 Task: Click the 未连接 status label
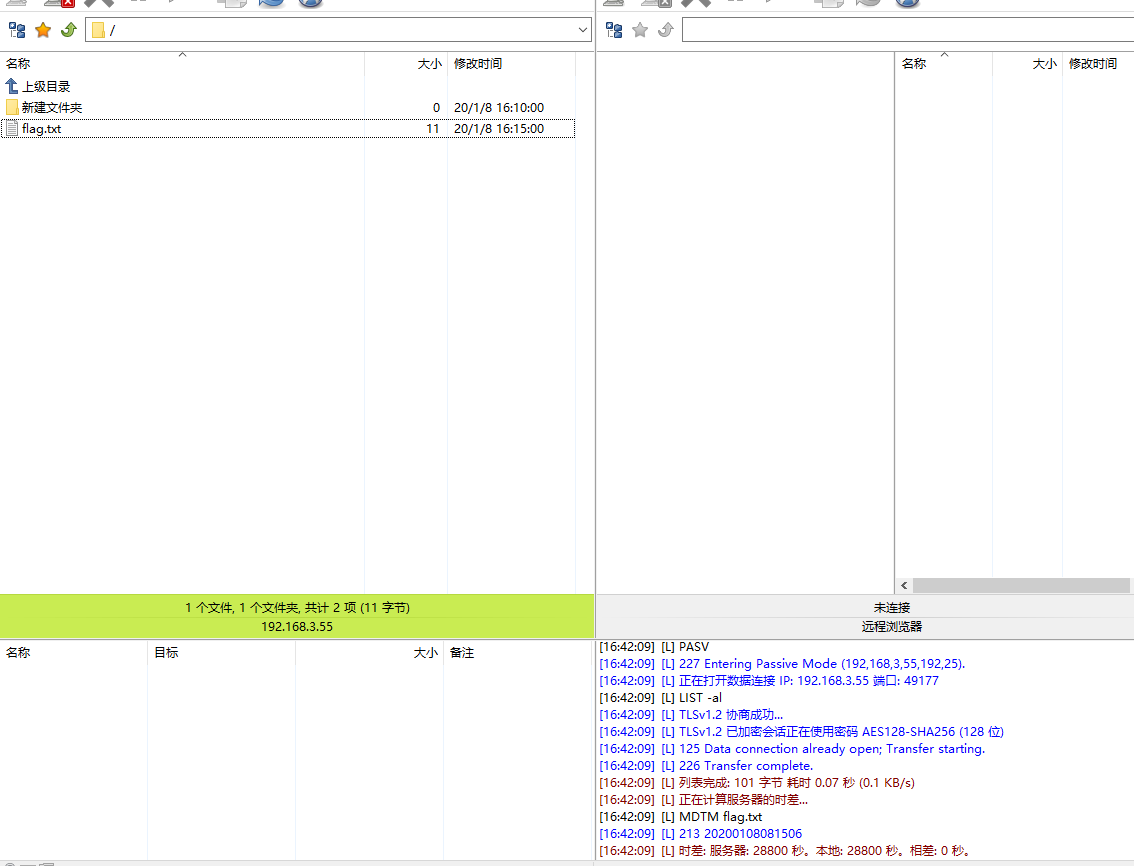coord(891,608)
